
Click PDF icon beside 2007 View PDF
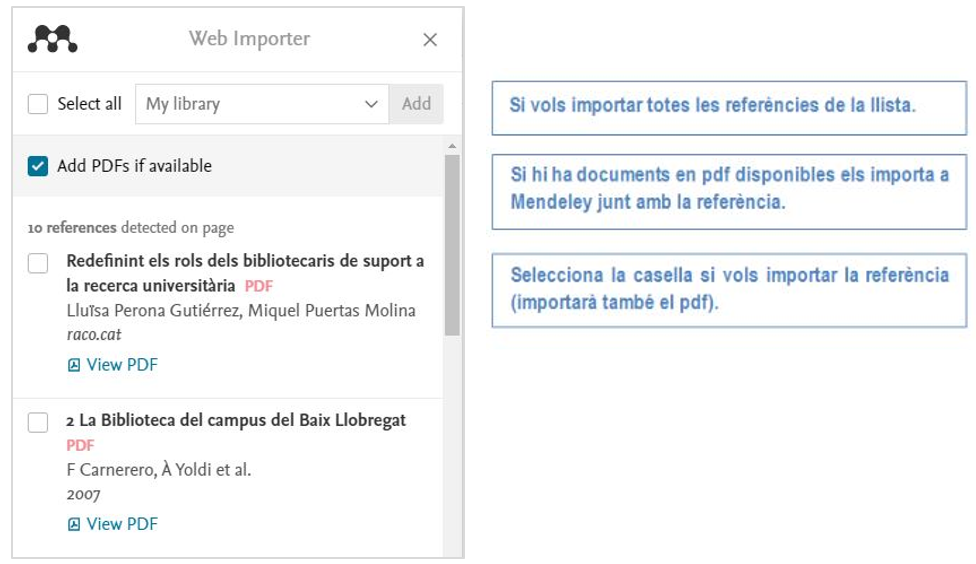coord(73,525)
